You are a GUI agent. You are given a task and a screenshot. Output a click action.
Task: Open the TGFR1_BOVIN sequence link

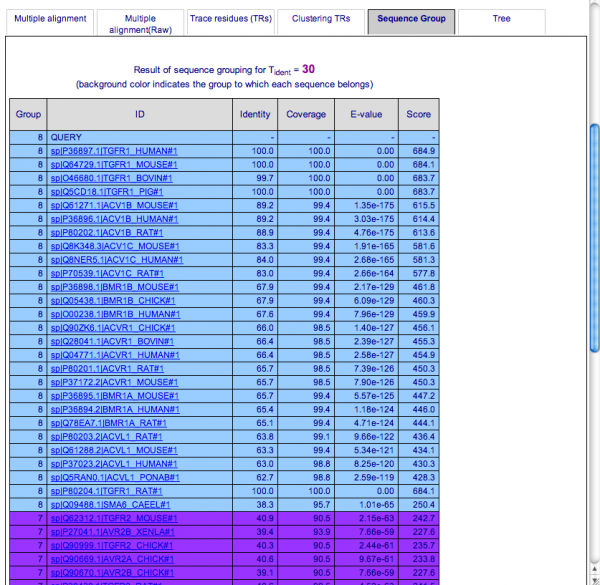pos(113,177)
